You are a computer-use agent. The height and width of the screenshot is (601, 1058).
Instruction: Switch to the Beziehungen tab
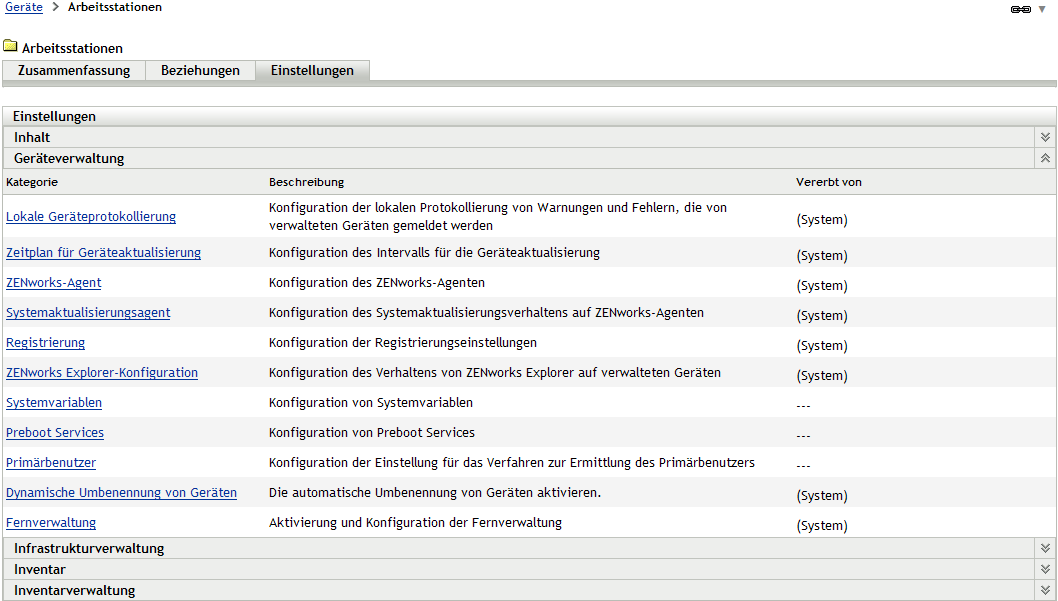(x=200, y=70)
